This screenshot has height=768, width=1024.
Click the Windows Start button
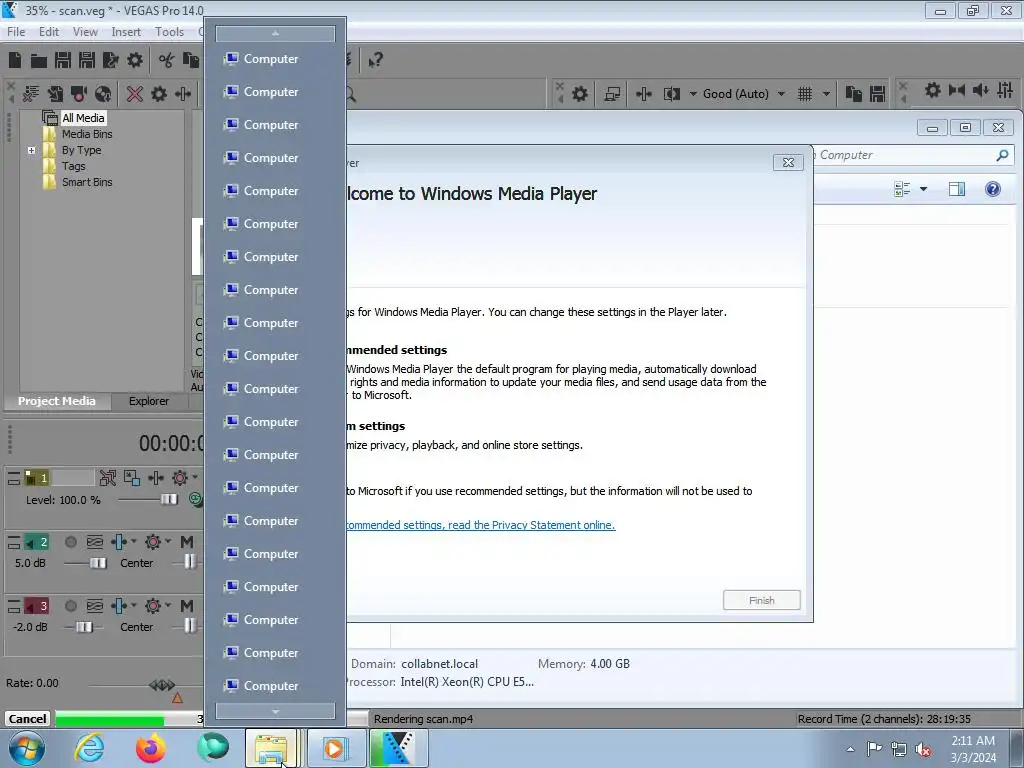(27, 748)
